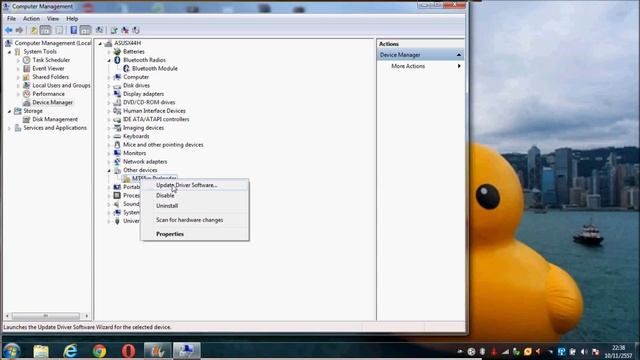640x360 pixels.
Task: Select Mice and other pointing devices
Action: click(163, 145)
